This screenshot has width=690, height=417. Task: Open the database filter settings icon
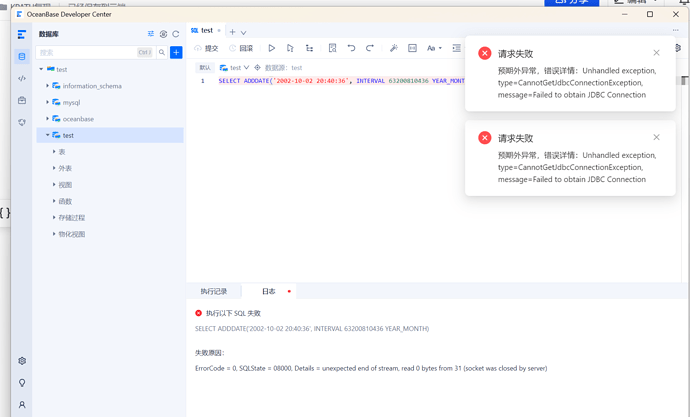151,34
